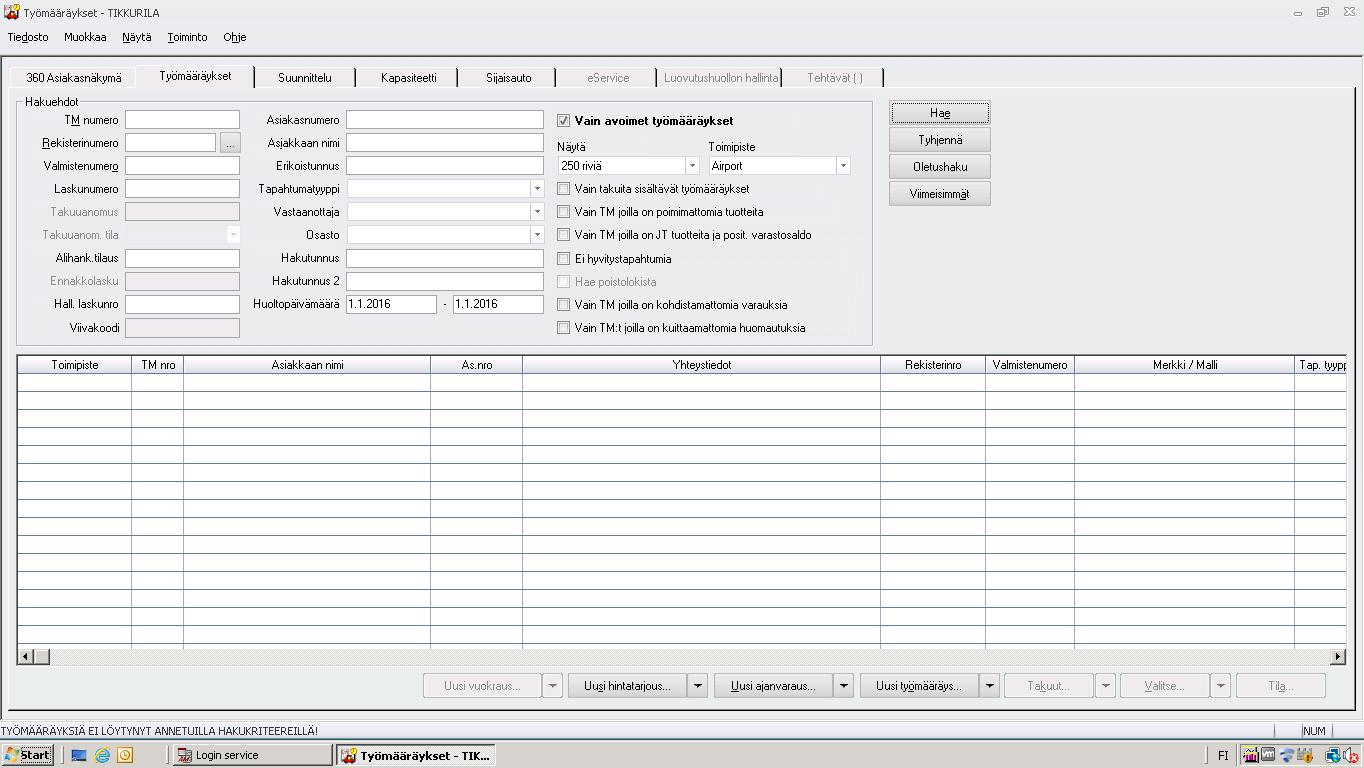Screen dimensions: 1364x768
Task: Click the Rekisterinumero browse (...) button
Action: 230,143
